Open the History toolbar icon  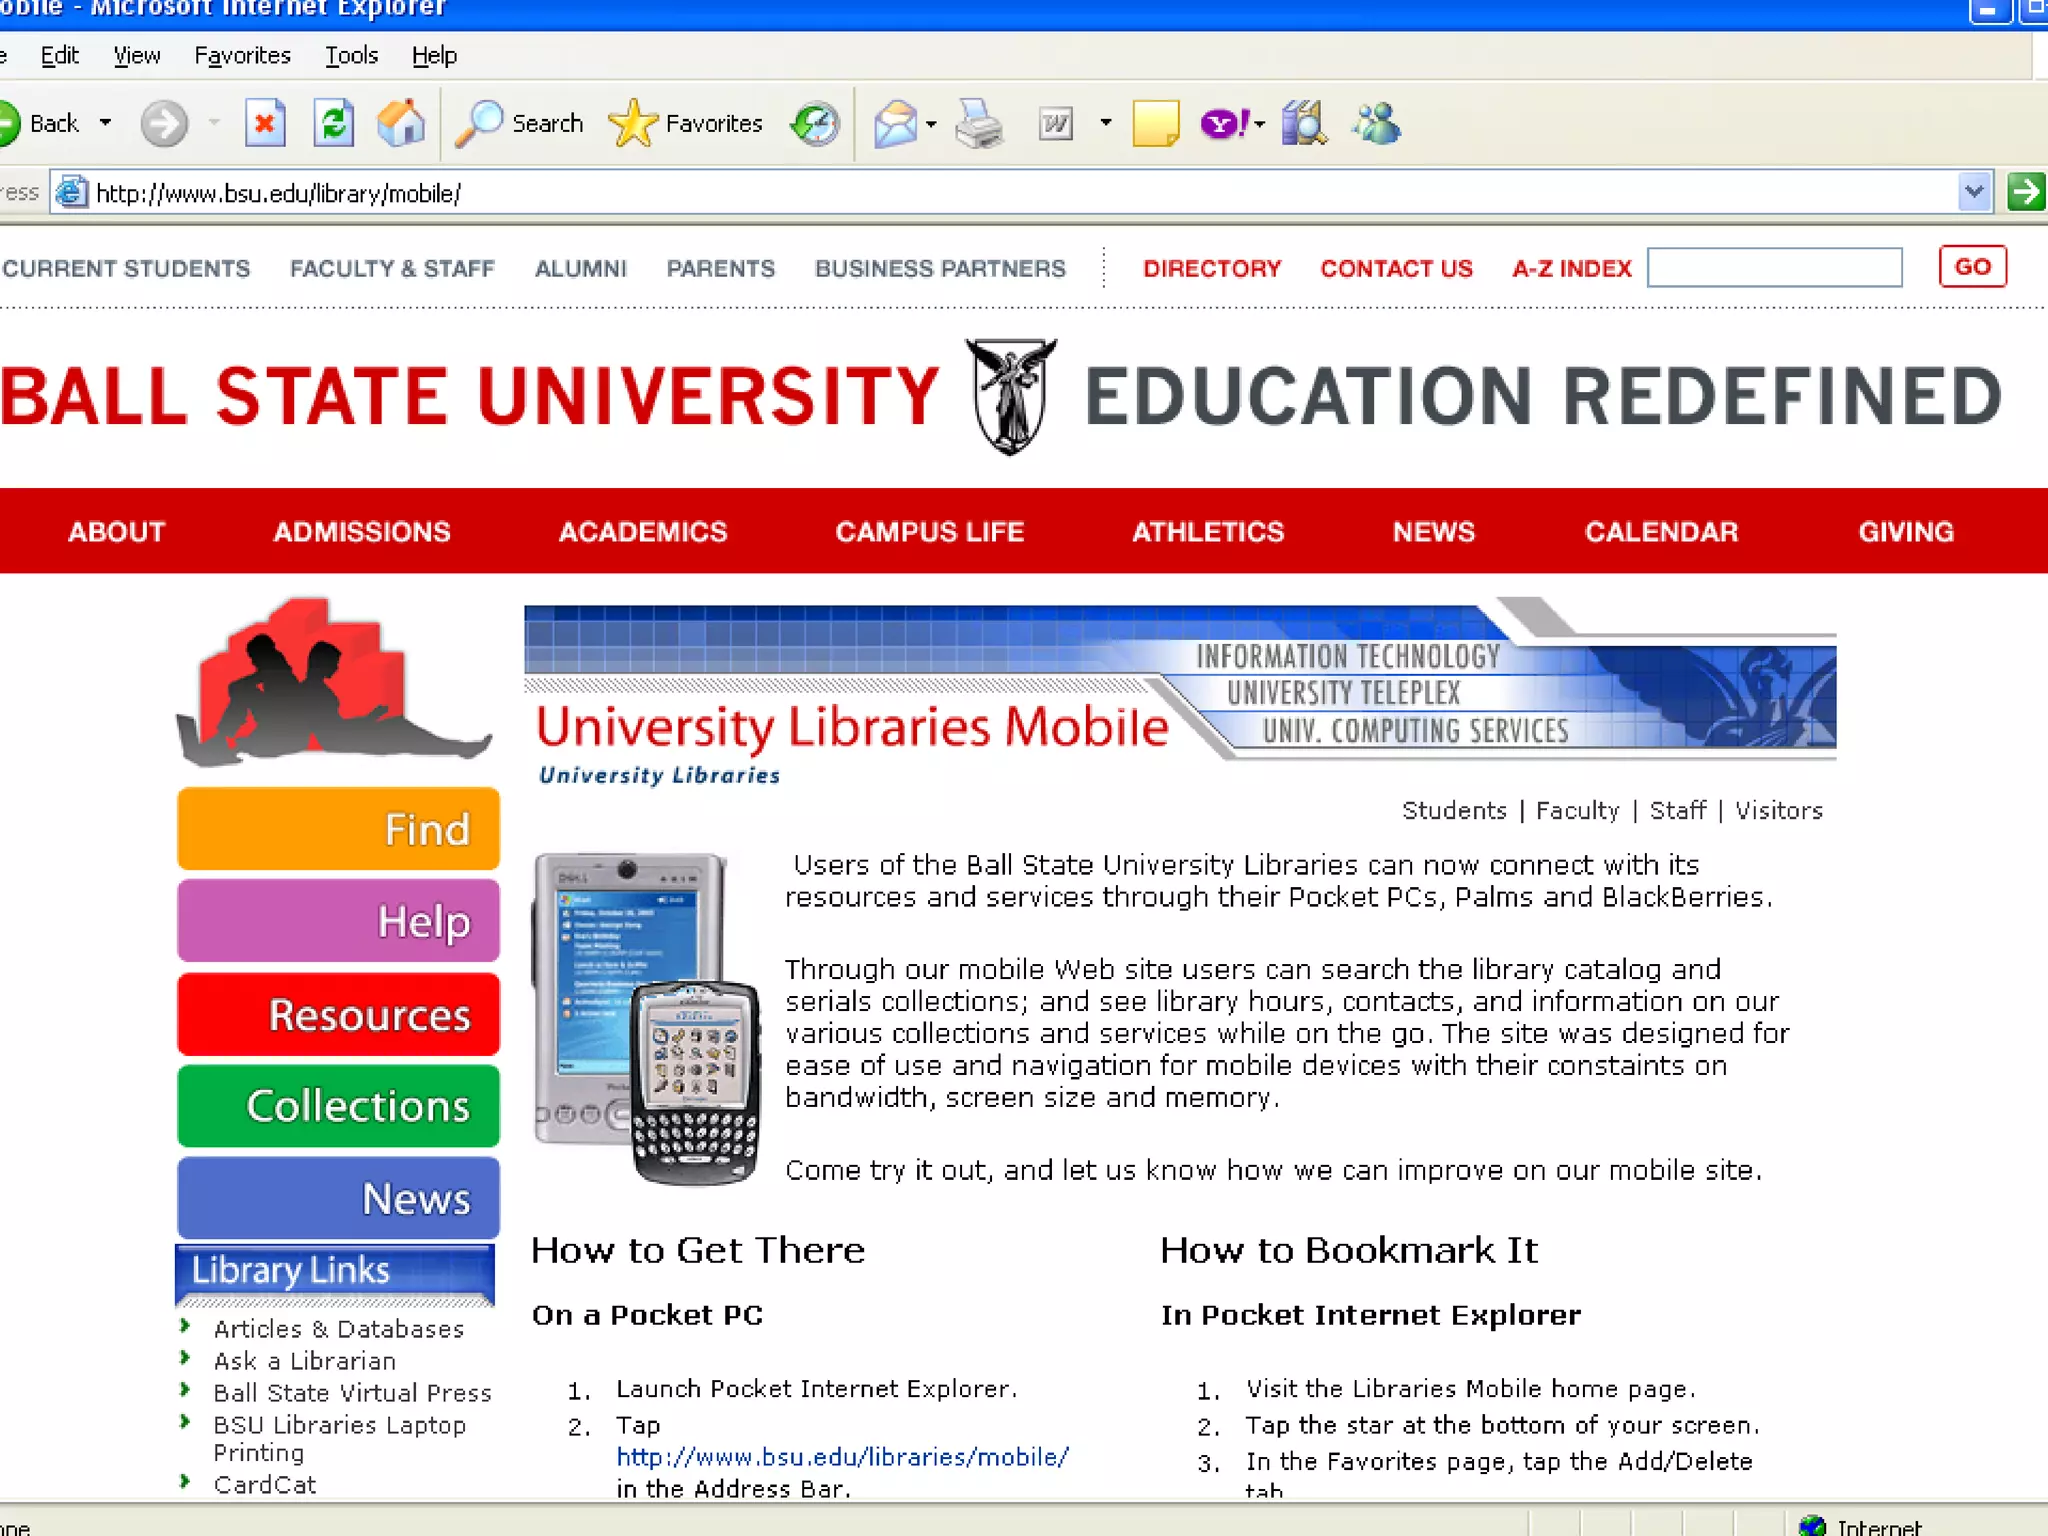pos(815,124)
